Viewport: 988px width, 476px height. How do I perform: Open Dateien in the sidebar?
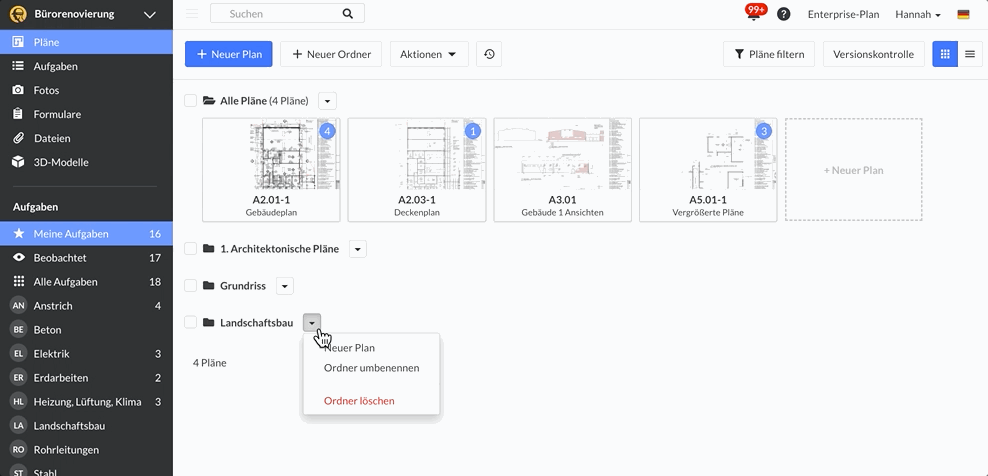coord(86,138)
